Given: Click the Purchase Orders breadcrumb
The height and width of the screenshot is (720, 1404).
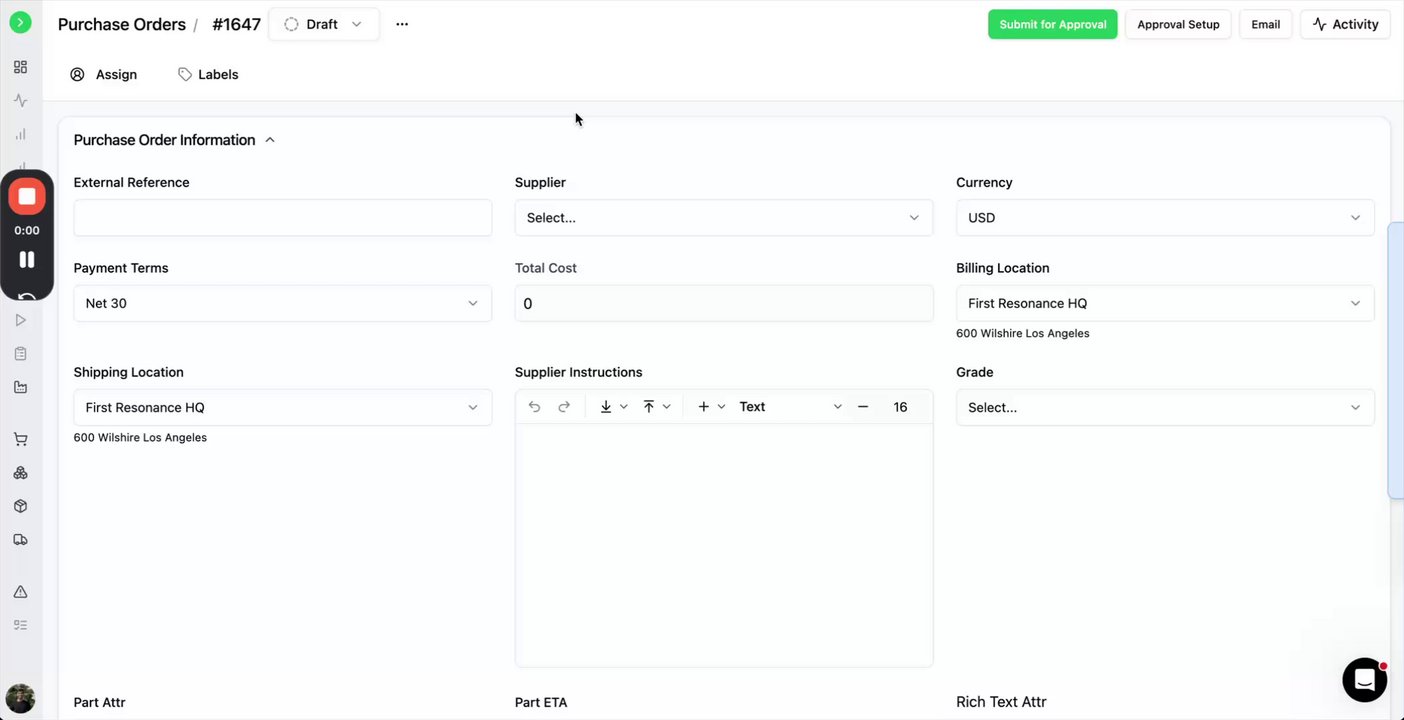Looking at the screenshot, I should tap(122, 24).
